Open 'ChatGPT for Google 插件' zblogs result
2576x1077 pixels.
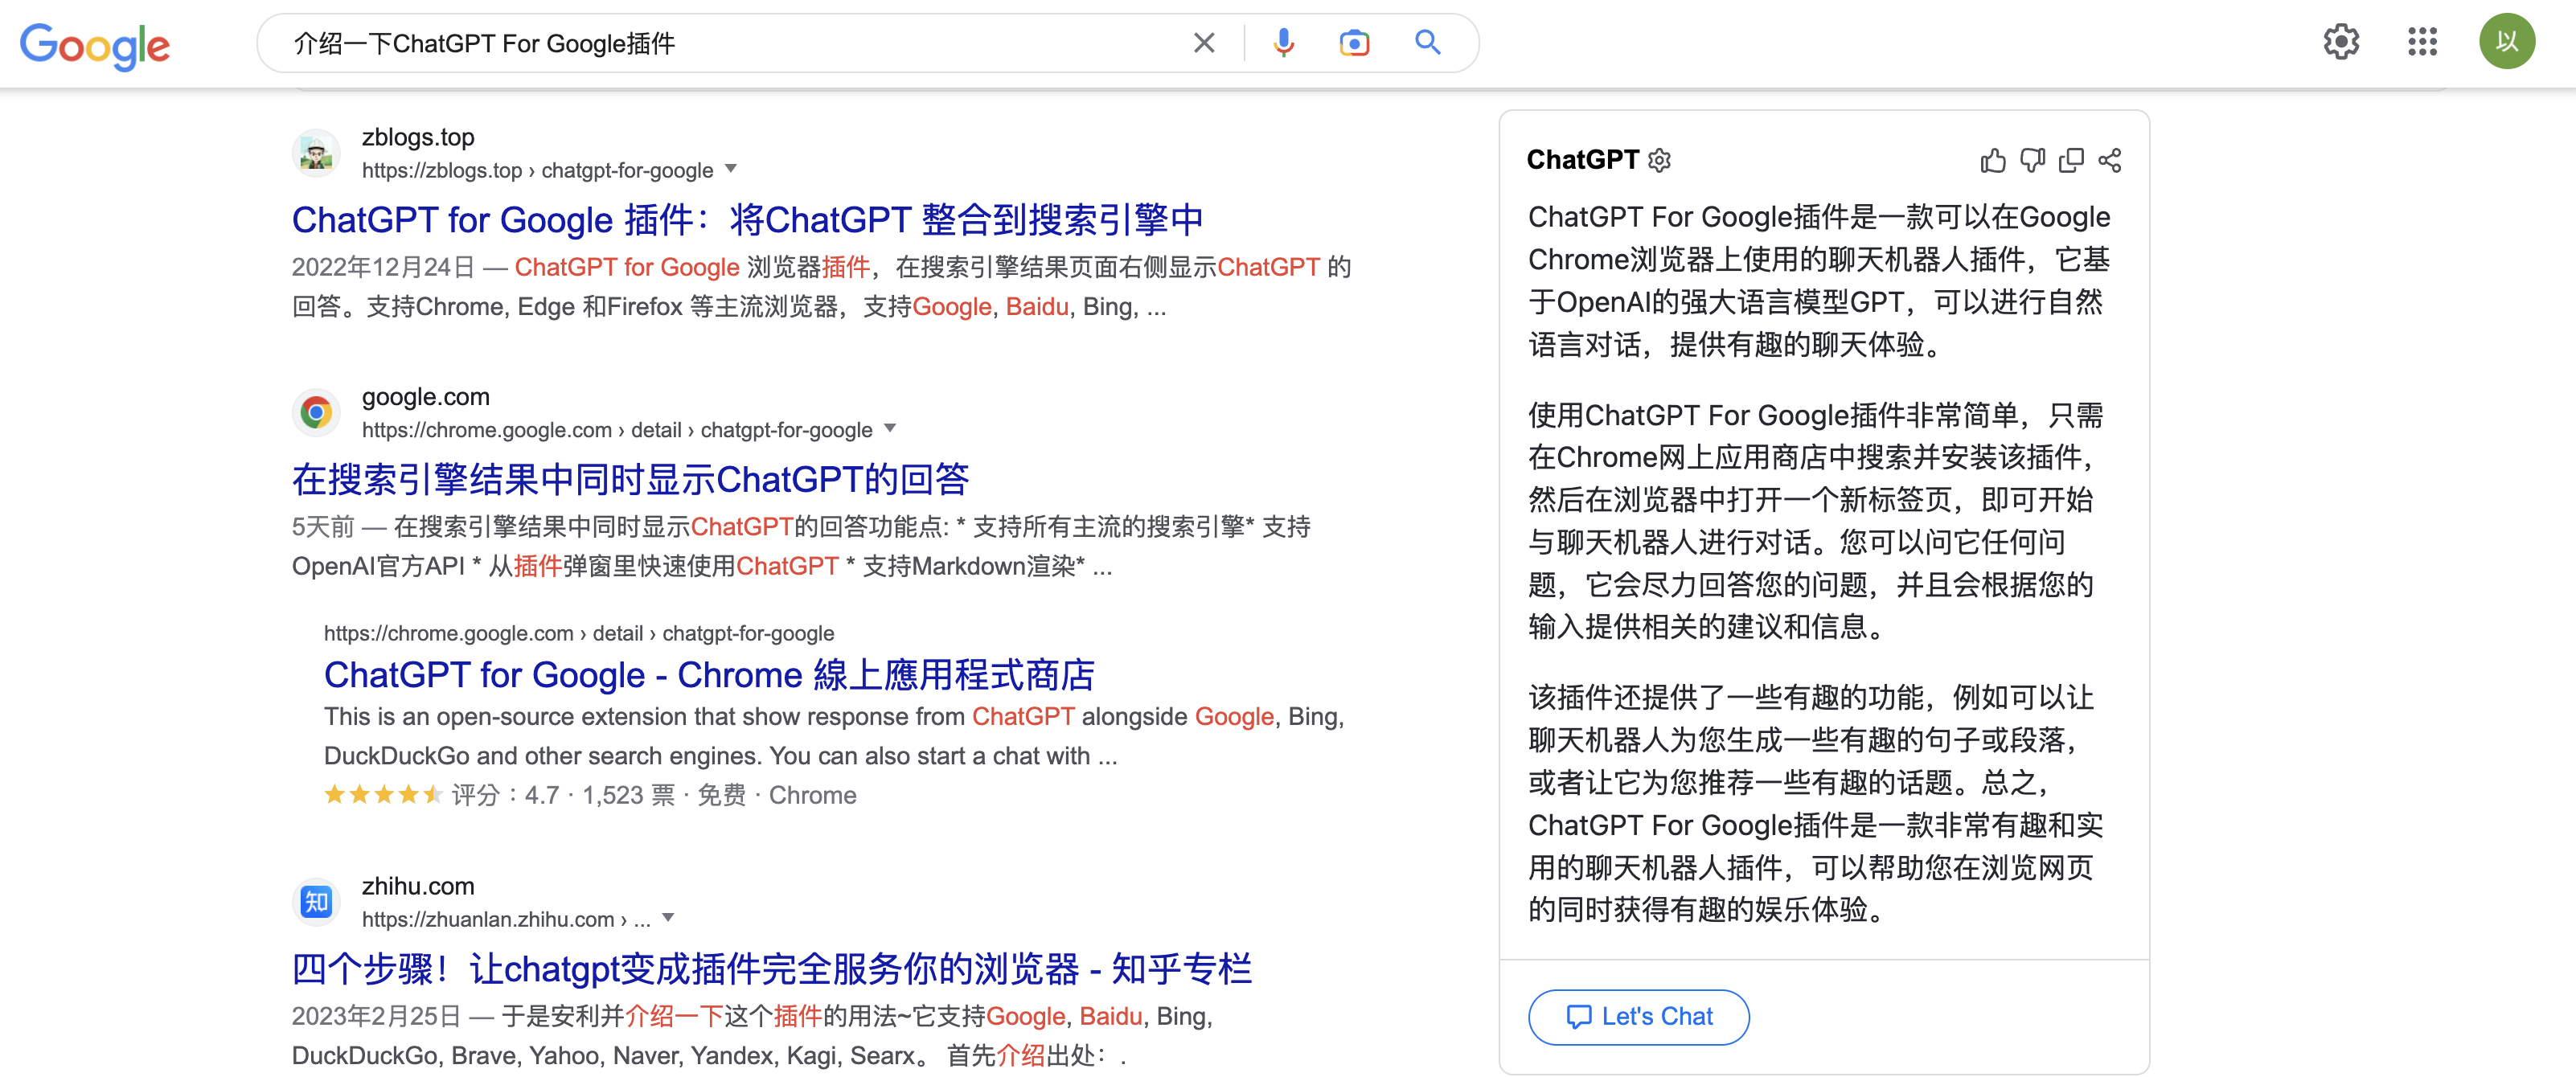coord(747,220)
